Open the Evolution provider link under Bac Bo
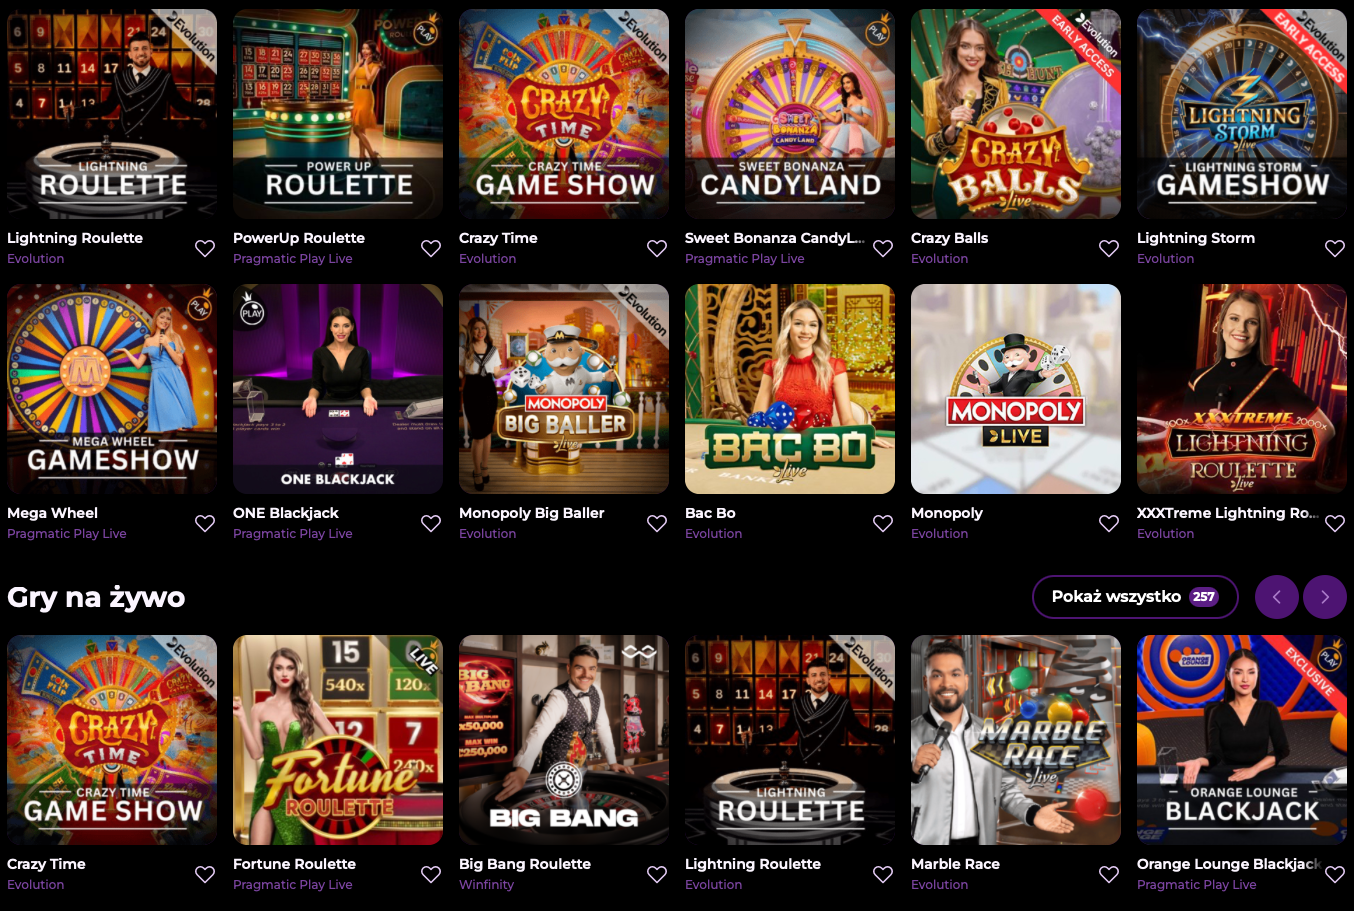Image resolution: width=1354 pixels, height=911 pixels. point(713,534)
